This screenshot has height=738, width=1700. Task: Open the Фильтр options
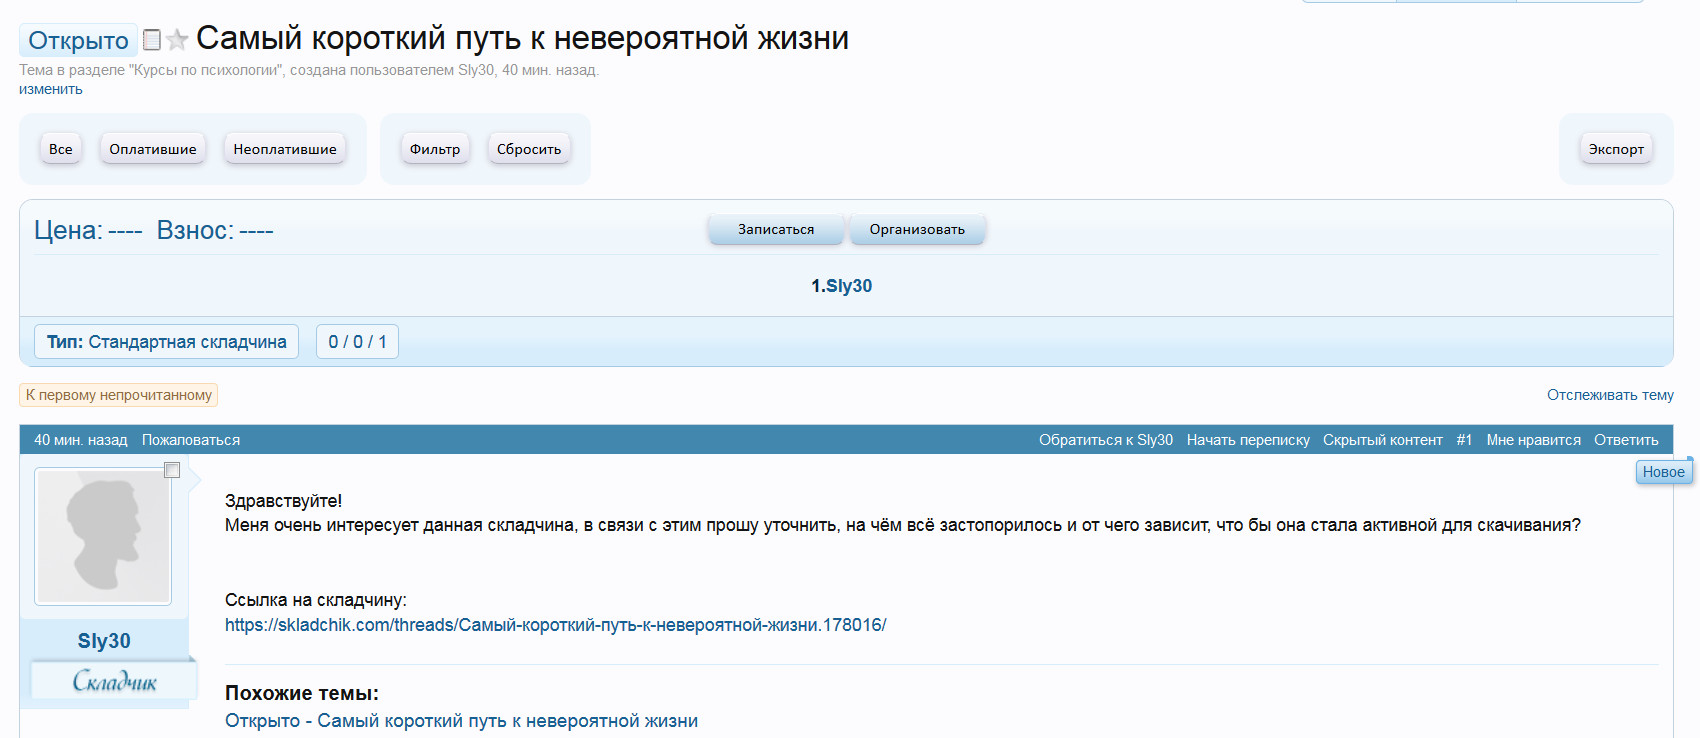coord(435,149)
